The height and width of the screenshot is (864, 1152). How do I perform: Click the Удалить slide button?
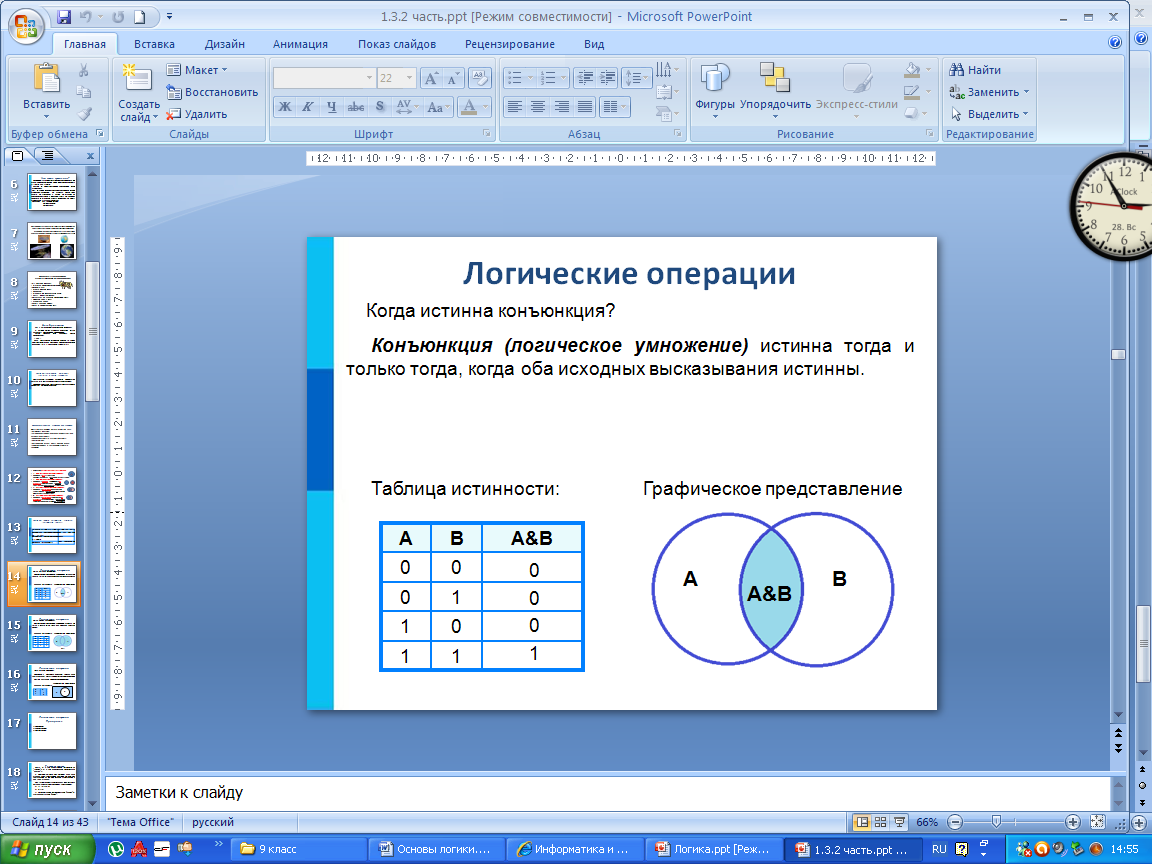click(196, 114)
